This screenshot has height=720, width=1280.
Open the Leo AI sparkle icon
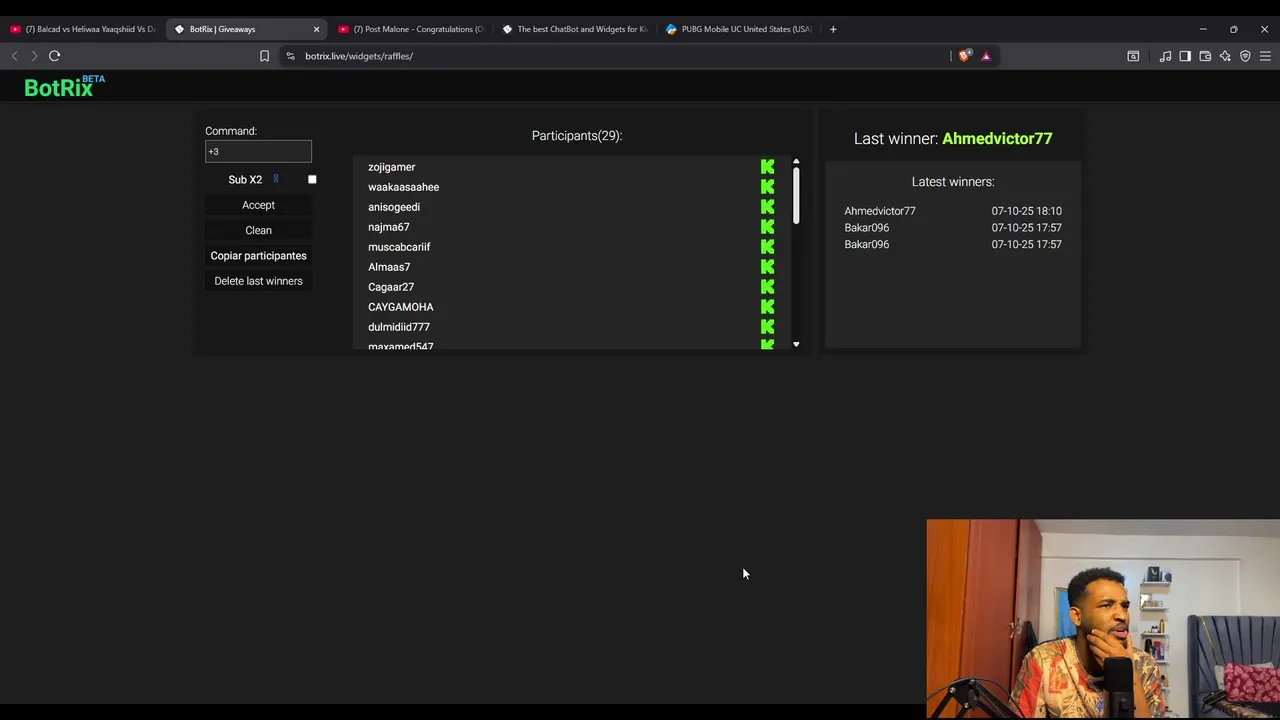click(1225, 56)
